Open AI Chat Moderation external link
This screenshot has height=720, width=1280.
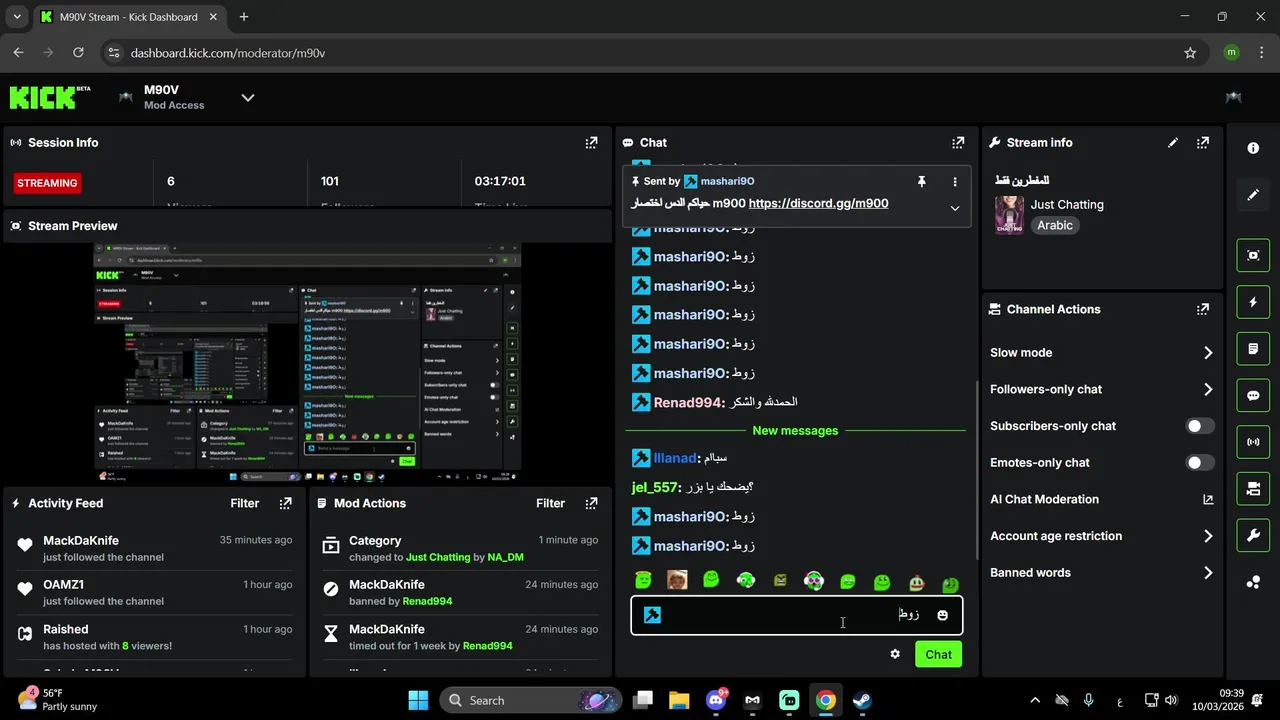tap(1208, 499)
